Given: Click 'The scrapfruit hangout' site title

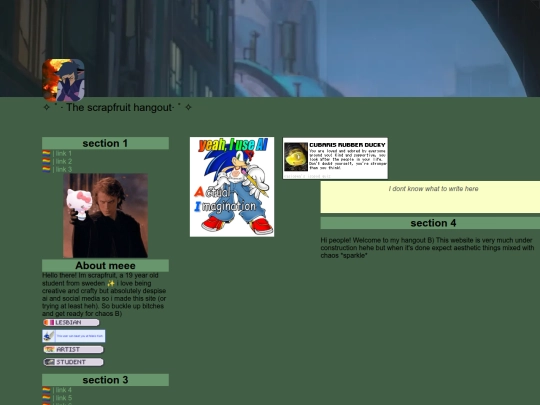Looking at the screenshot, I should click(x=117, y=107).
